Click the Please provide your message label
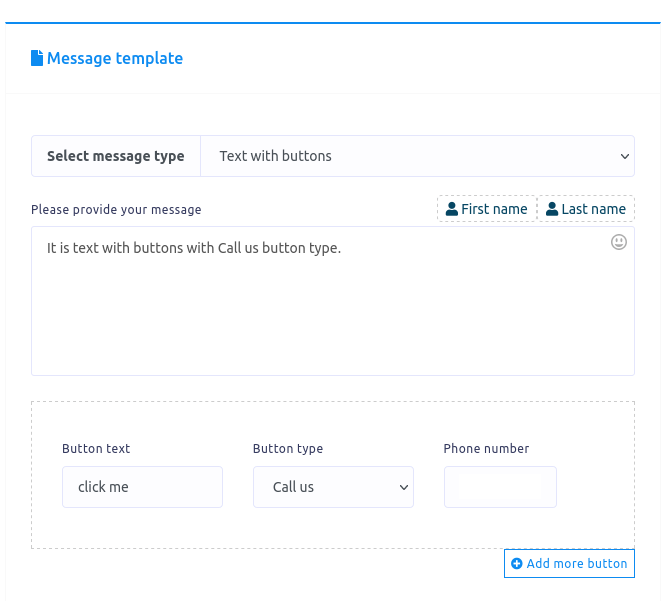 click(116, 210)
